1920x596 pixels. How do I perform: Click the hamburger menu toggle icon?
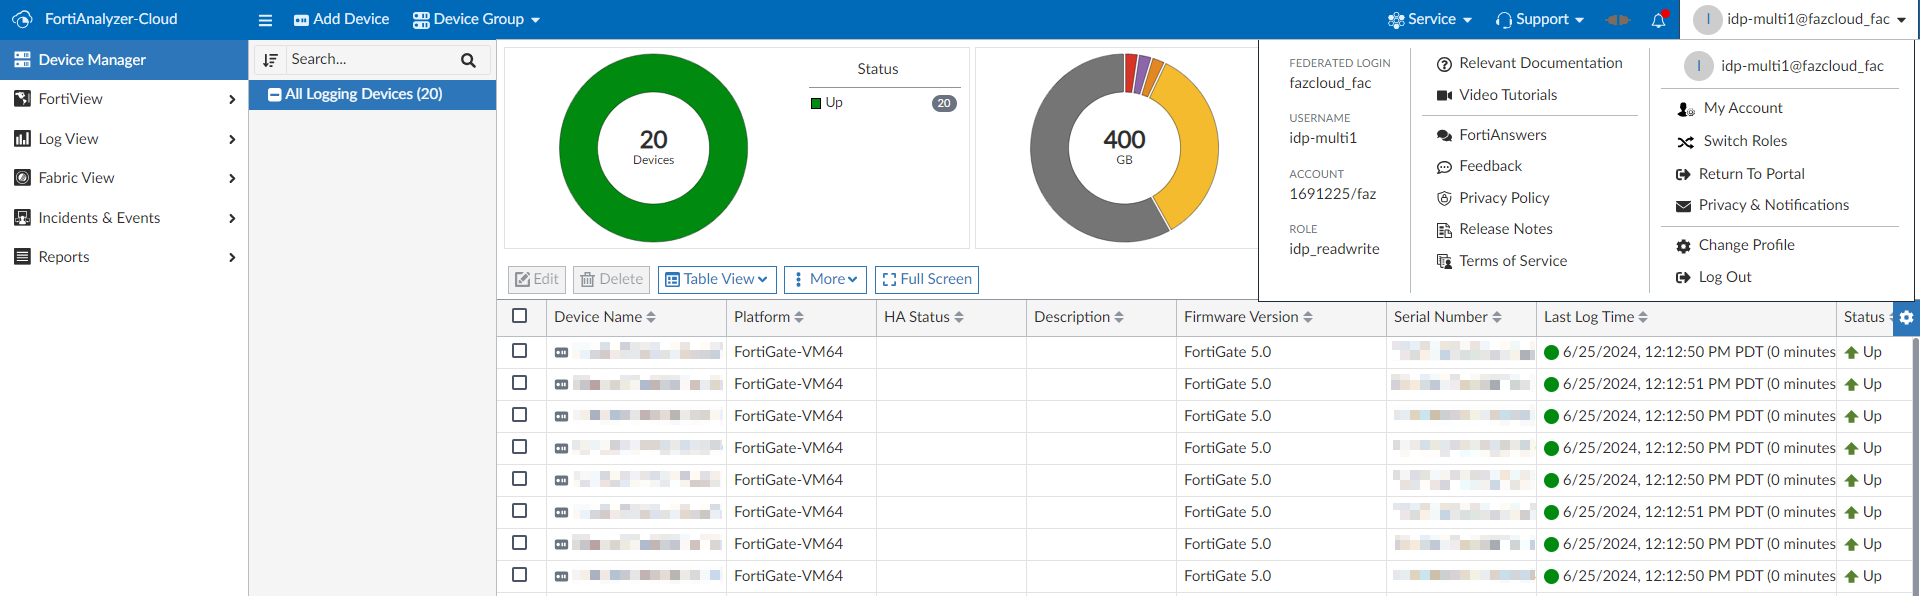[265, 20]
